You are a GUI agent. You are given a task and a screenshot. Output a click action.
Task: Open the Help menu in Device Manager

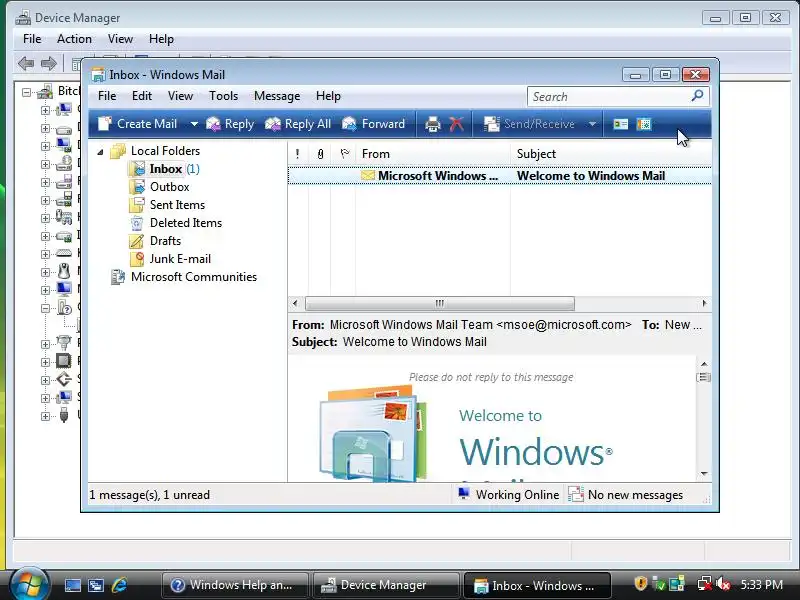click(x=161, y=39)
